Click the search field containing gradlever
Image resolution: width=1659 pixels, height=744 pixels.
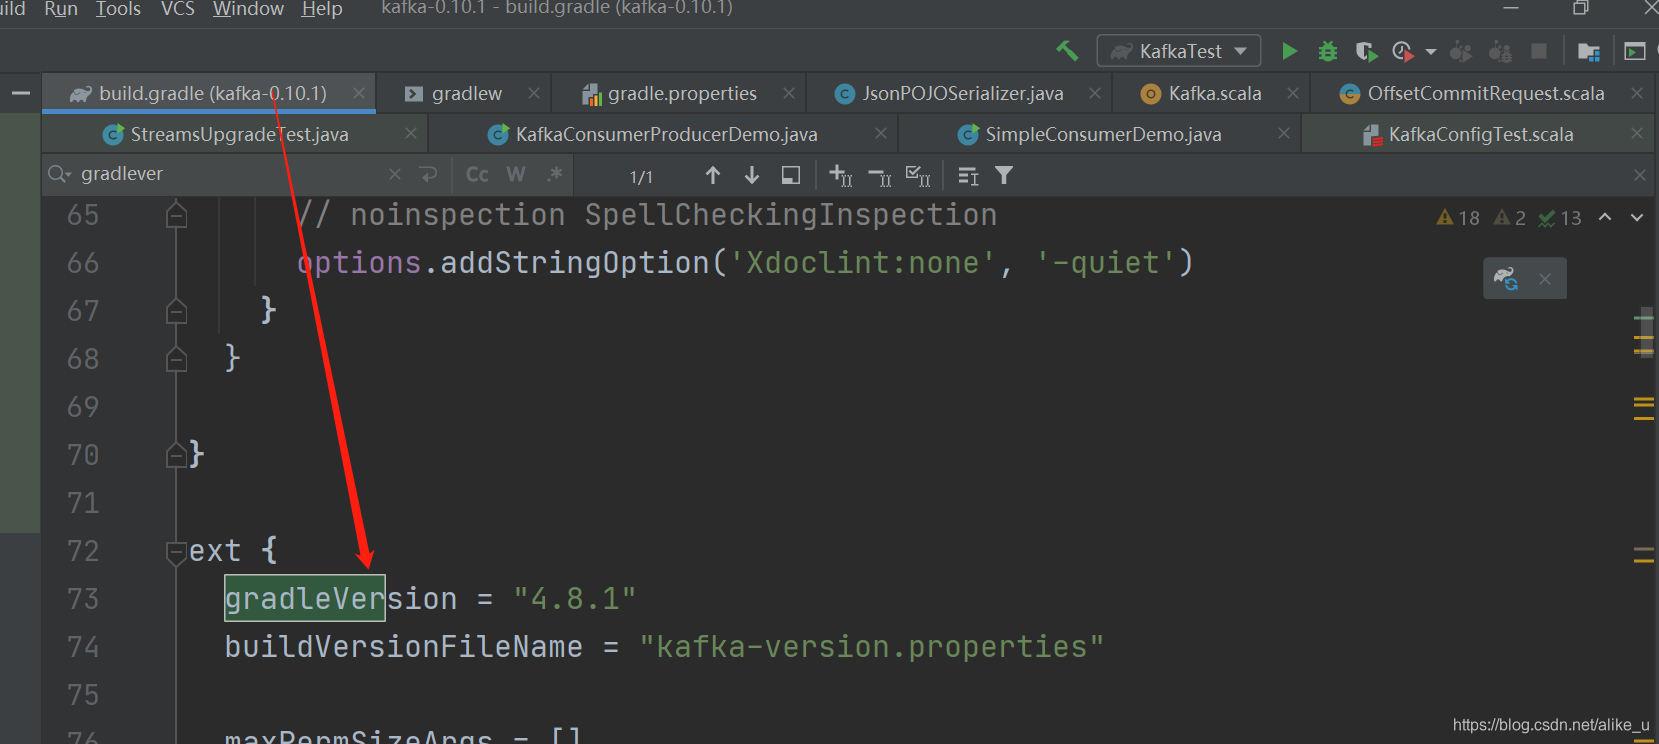pyautogui.click(x=230, y=174)
